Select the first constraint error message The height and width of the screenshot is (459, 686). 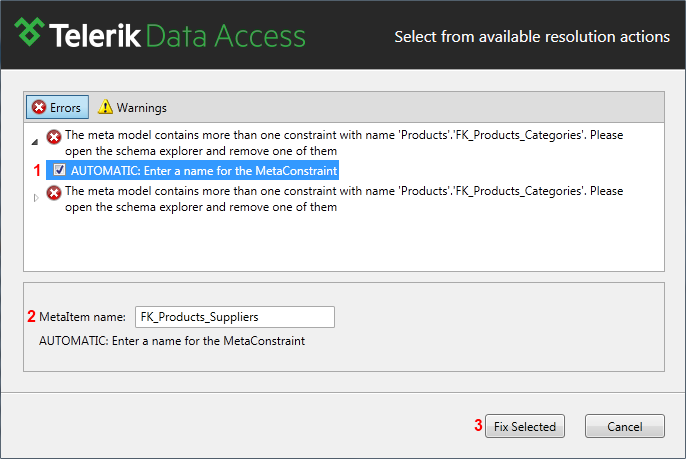tap(344, 143)
